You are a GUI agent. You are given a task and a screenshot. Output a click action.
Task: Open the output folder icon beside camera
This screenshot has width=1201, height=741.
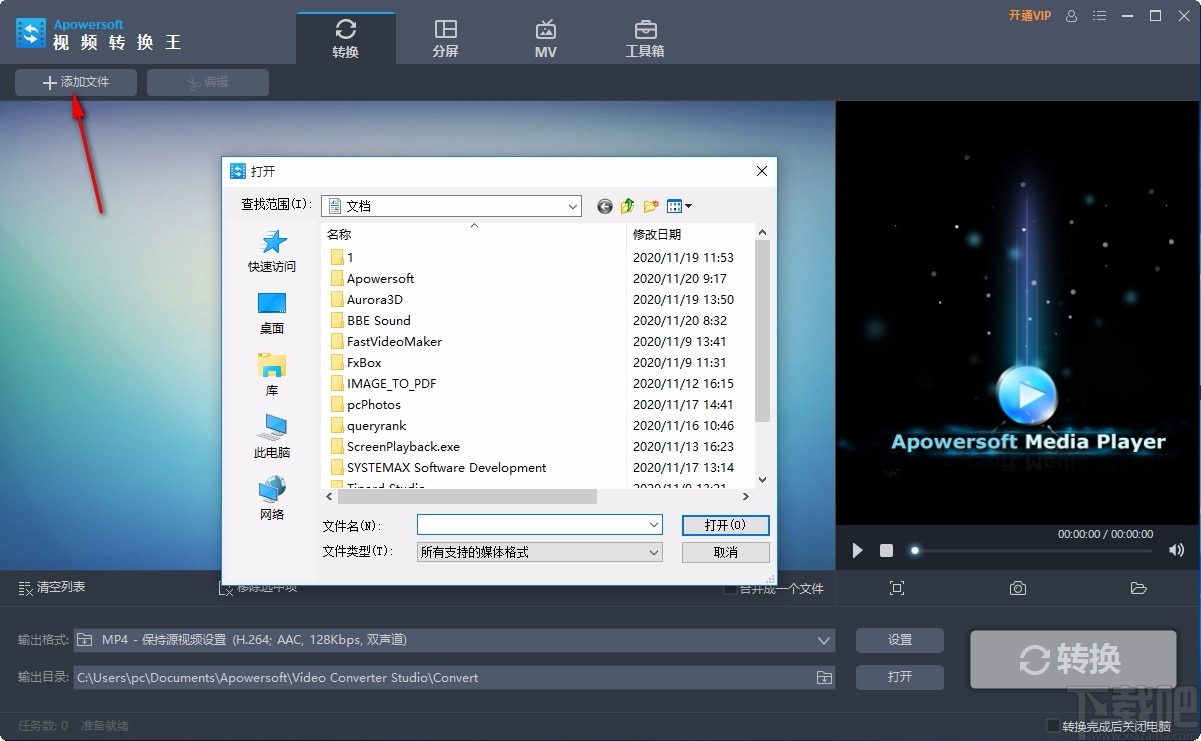1138,589
